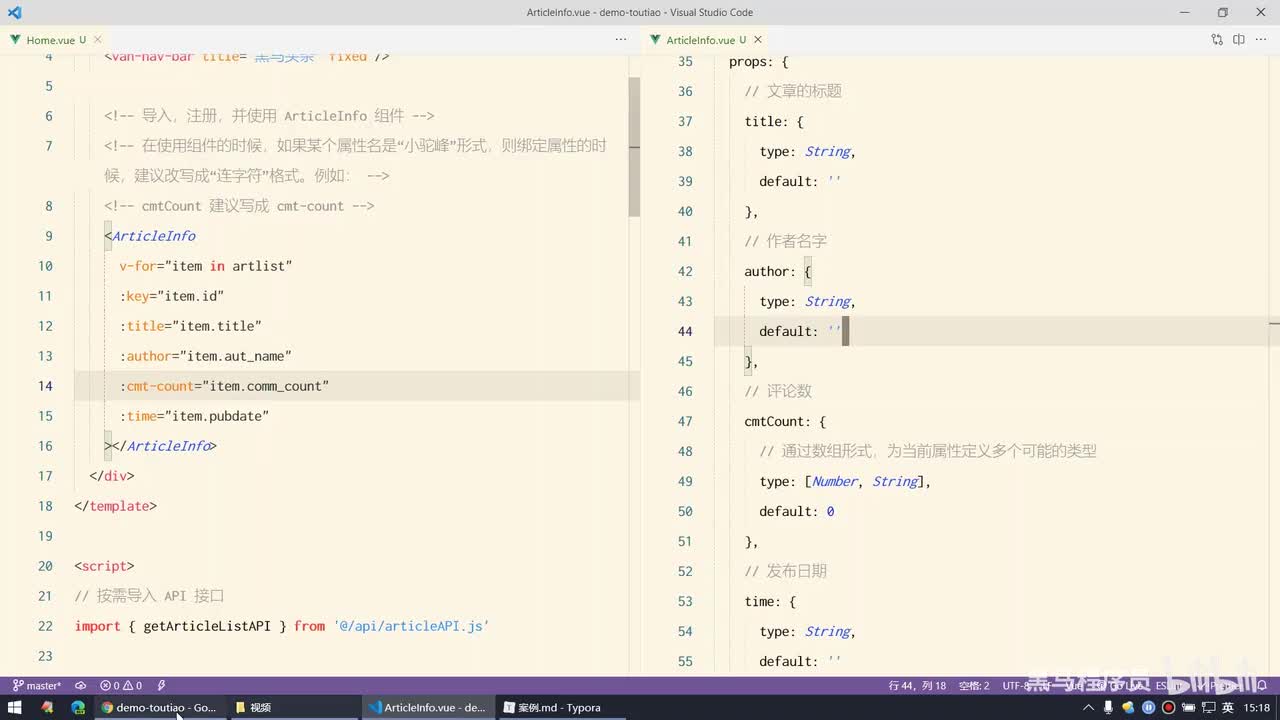1280x720 pixels.
Task: Switch to the ArticleInfo.vue tab
Action: coord(706,40)
